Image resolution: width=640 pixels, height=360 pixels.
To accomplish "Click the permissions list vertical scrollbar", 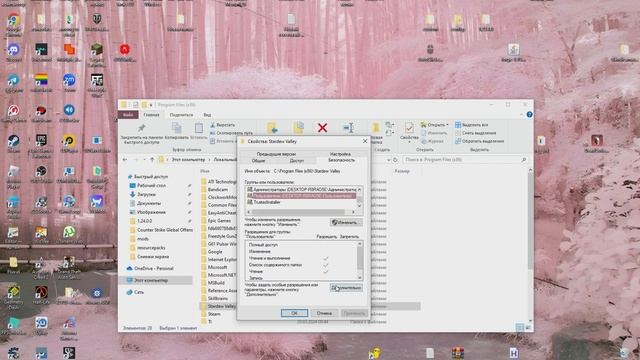I will click(x=360, y=257).
